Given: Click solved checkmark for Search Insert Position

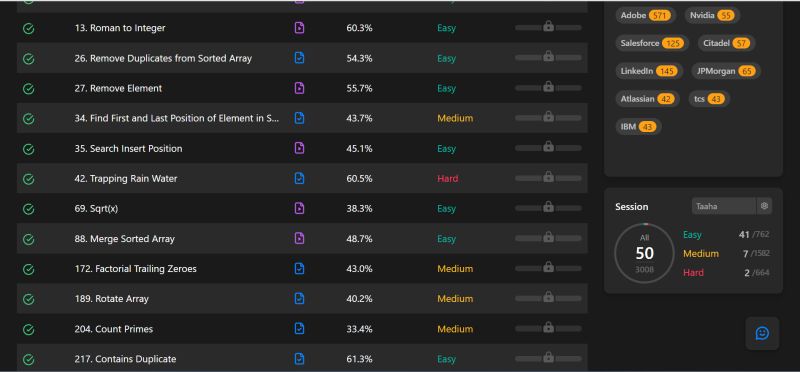Looking at the screenshot, I should click(29, 149).
